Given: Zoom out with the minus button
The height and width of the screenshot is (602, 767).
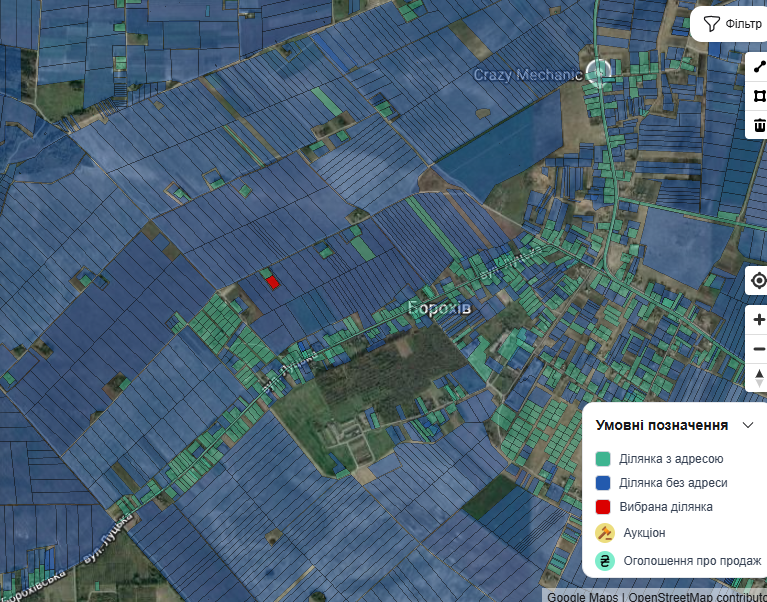Looking at the screenshot, I should [758, 349].
